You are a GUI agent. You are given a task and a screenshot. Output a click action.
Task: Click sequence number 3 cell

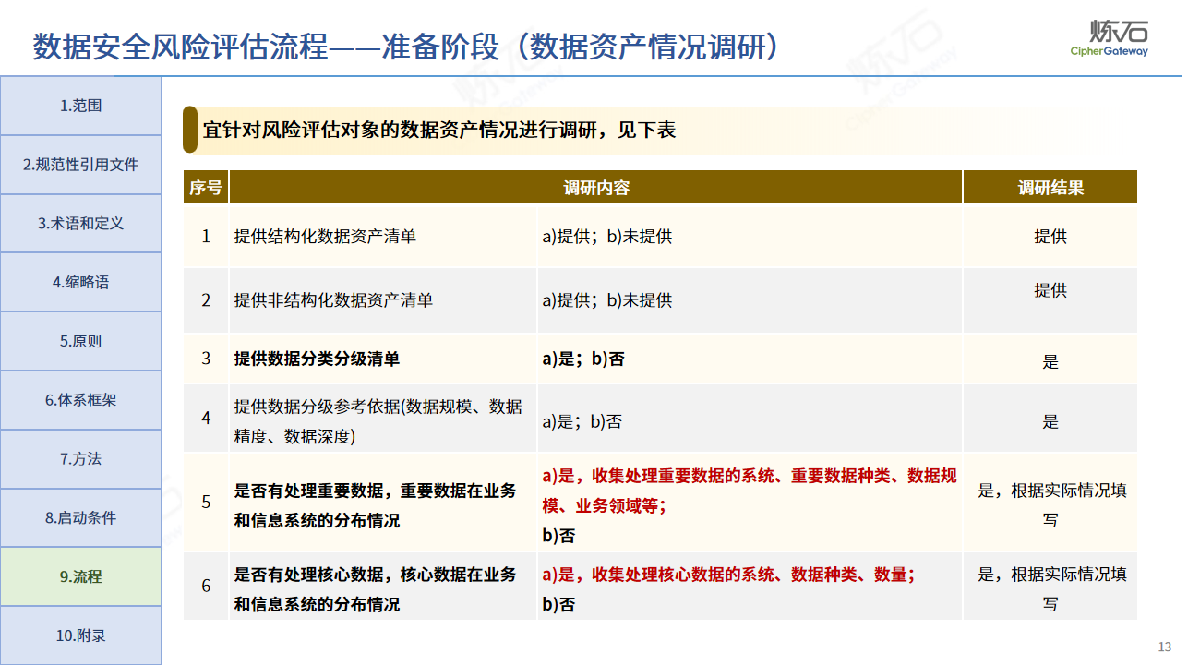(x=206, y=358)
